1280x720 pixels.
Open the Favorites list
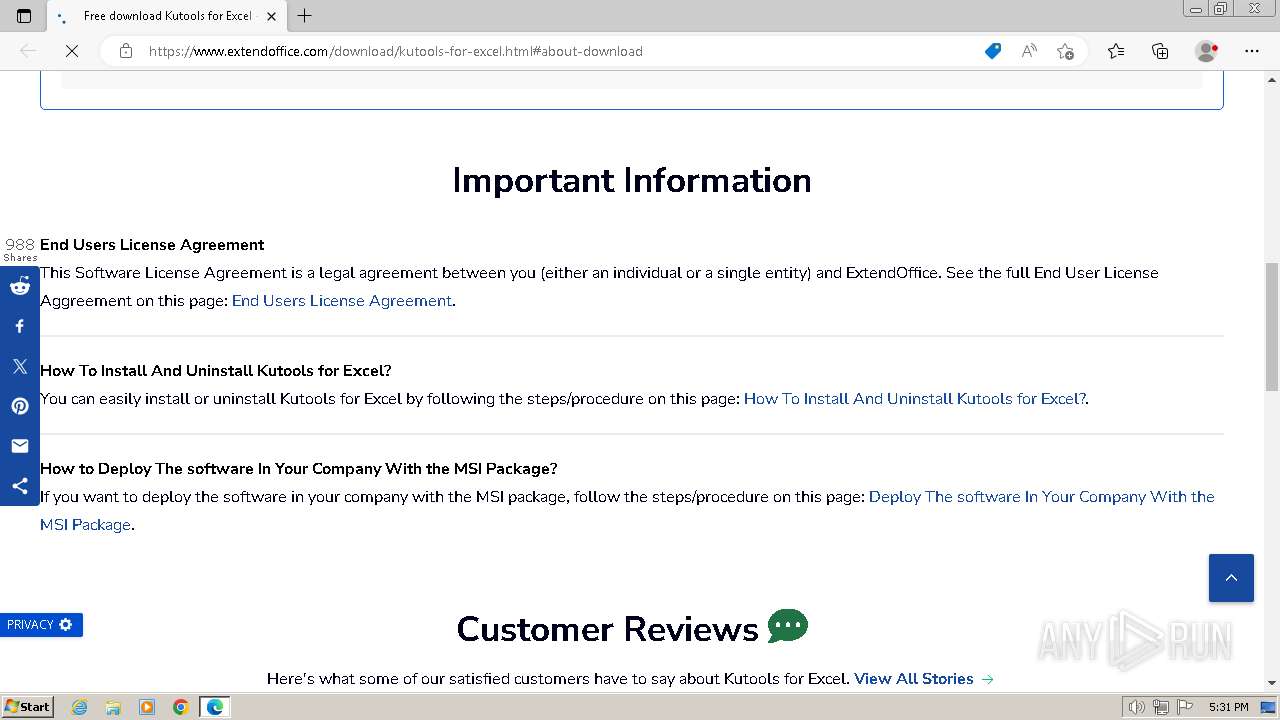pyautogui.click(x=1116, y=51)
